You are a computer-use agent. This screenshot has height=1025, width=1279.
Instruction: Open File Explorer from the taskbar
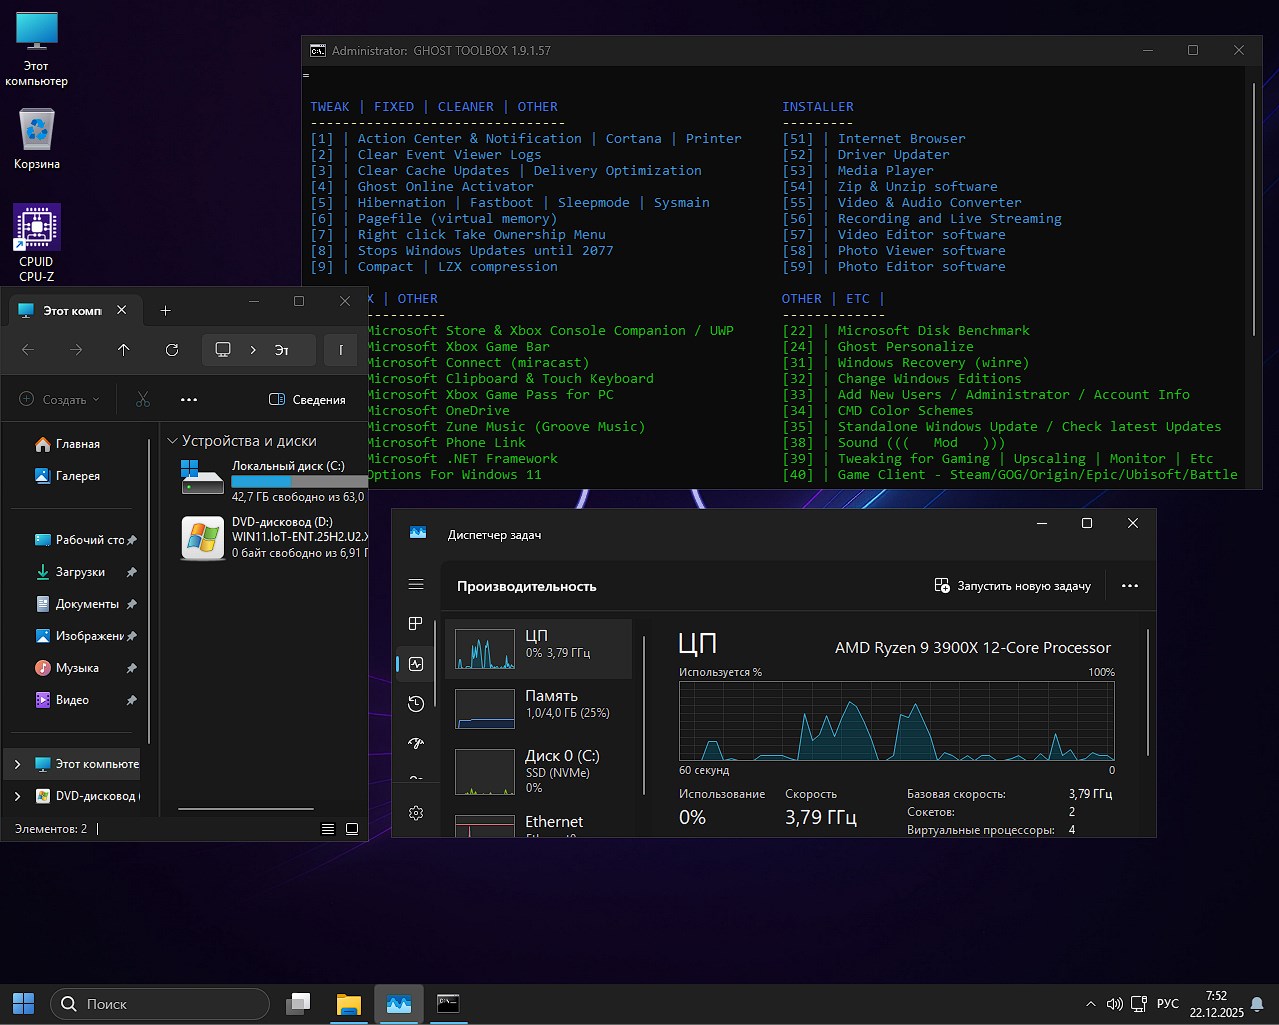pos(348,1003)
